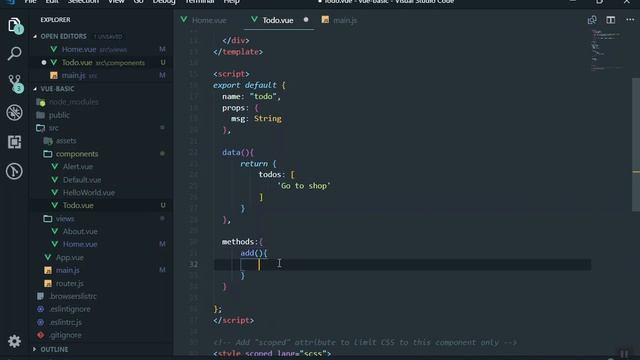This screenshot has height=360, width=640.
Task: Collapse the VUE-BASIC project section
Action: 58,89
